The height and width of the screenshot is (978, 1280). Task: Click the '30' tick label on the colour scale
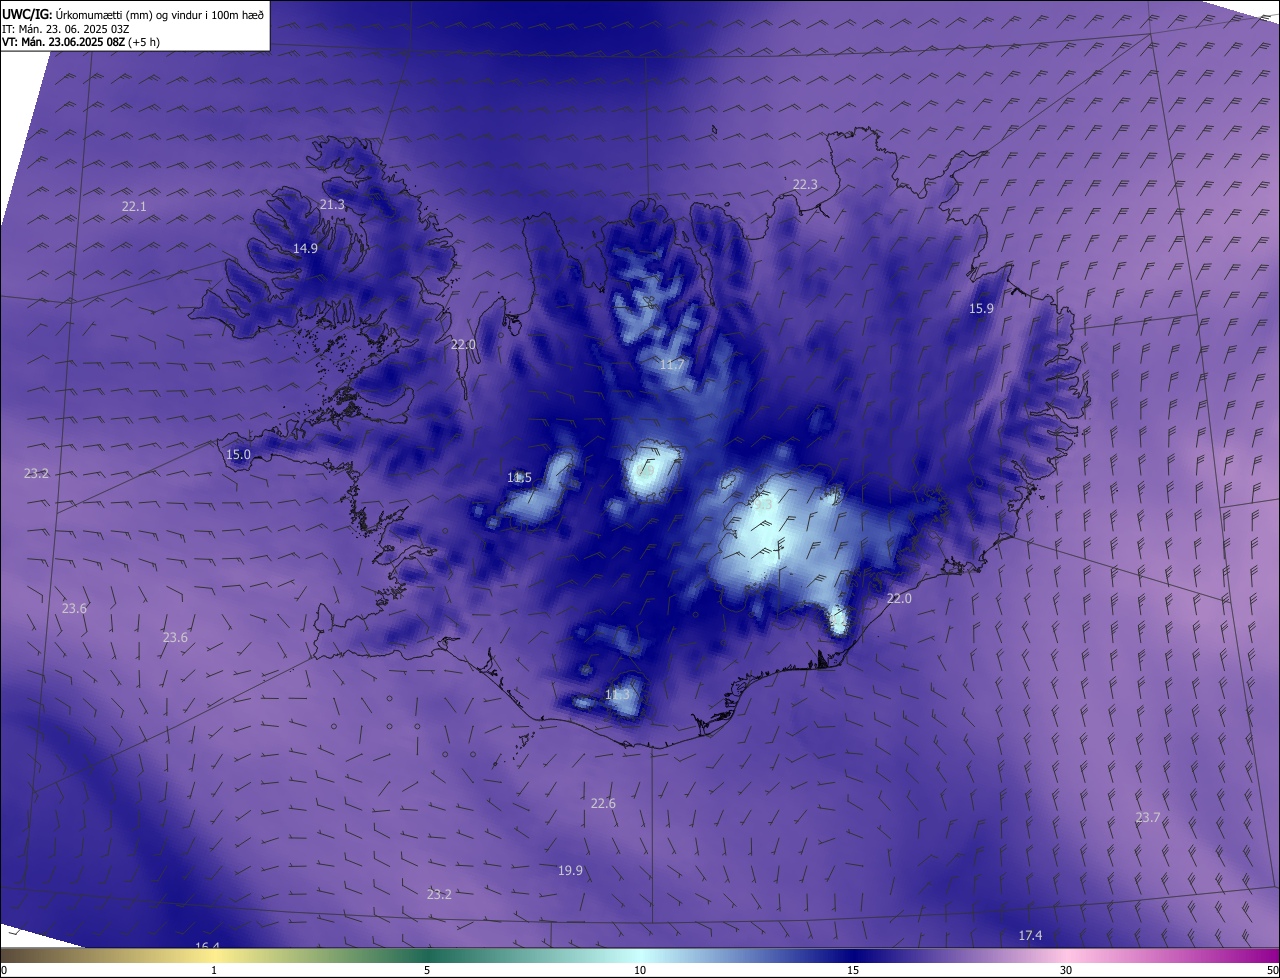point(1066,970)
